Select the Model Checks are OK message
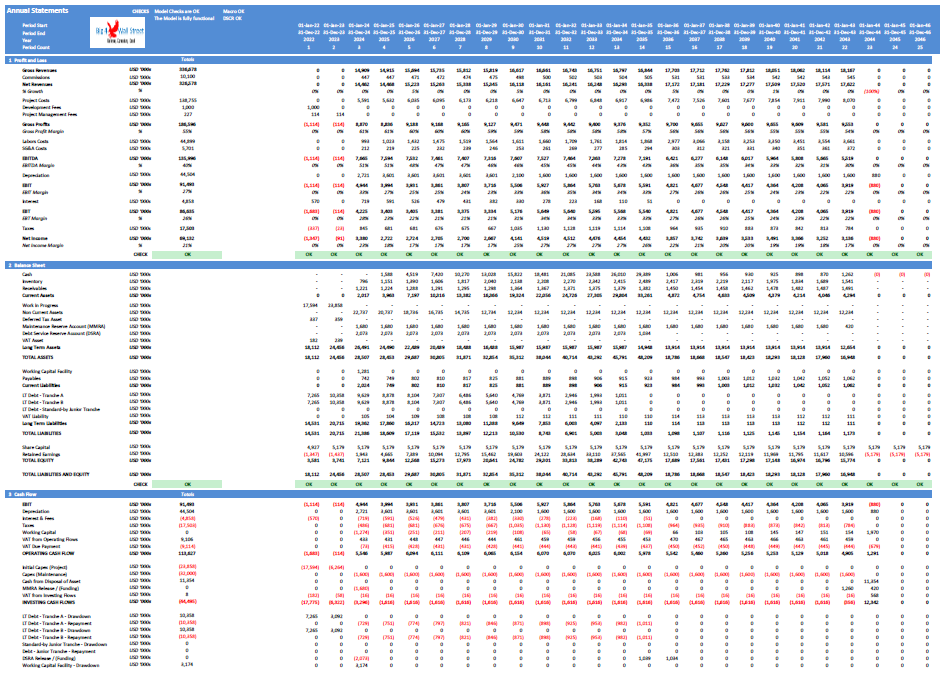Screen dimensions: 946x681 pos(177,11)
